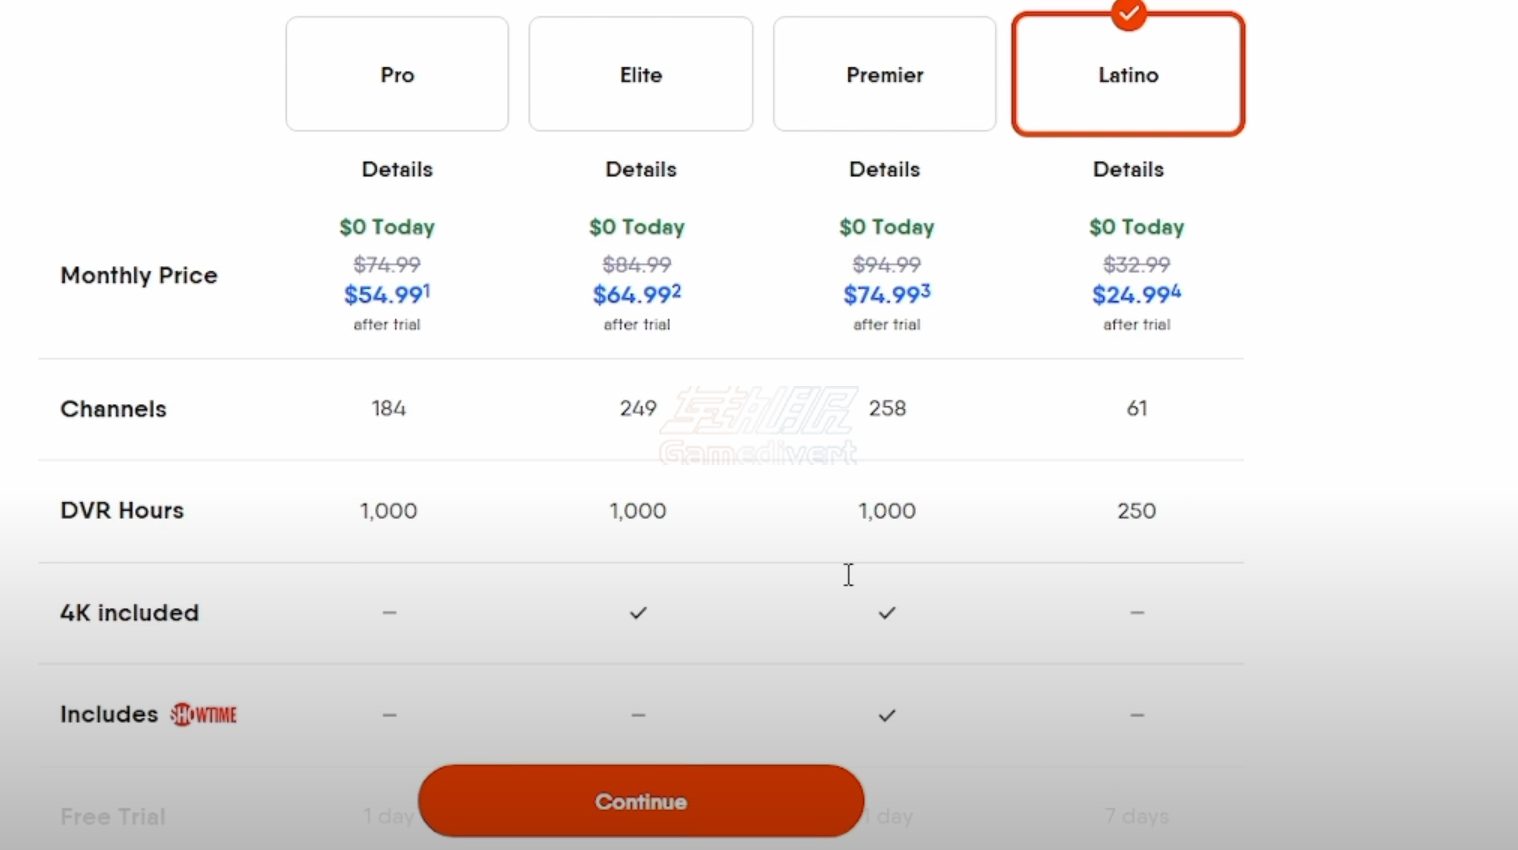Click the $64.99 Elite price footnote
The height and width of the screenshot is (850, 1518).
point(677,290)
